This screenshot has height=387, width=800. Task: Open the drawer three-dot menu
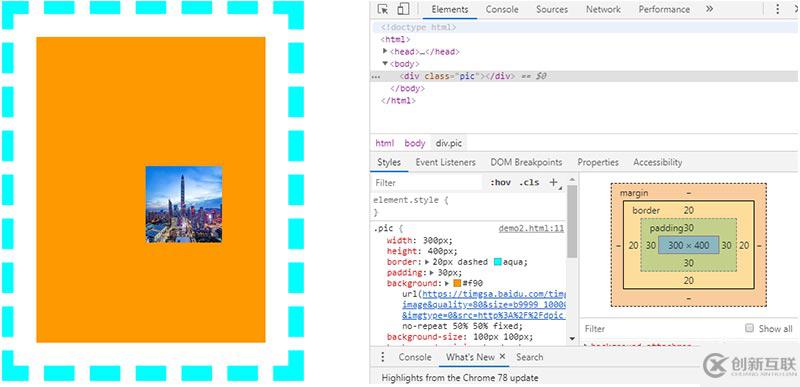pyautogui.click(x=383, y=357)
